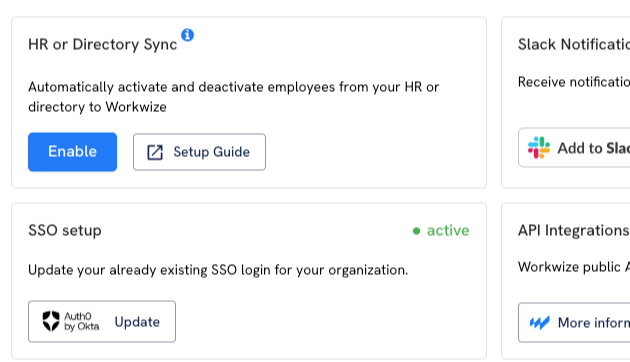Update the Auth0 by Okta SSO
This screenshot has height=362, width=630.
[102, 321]
